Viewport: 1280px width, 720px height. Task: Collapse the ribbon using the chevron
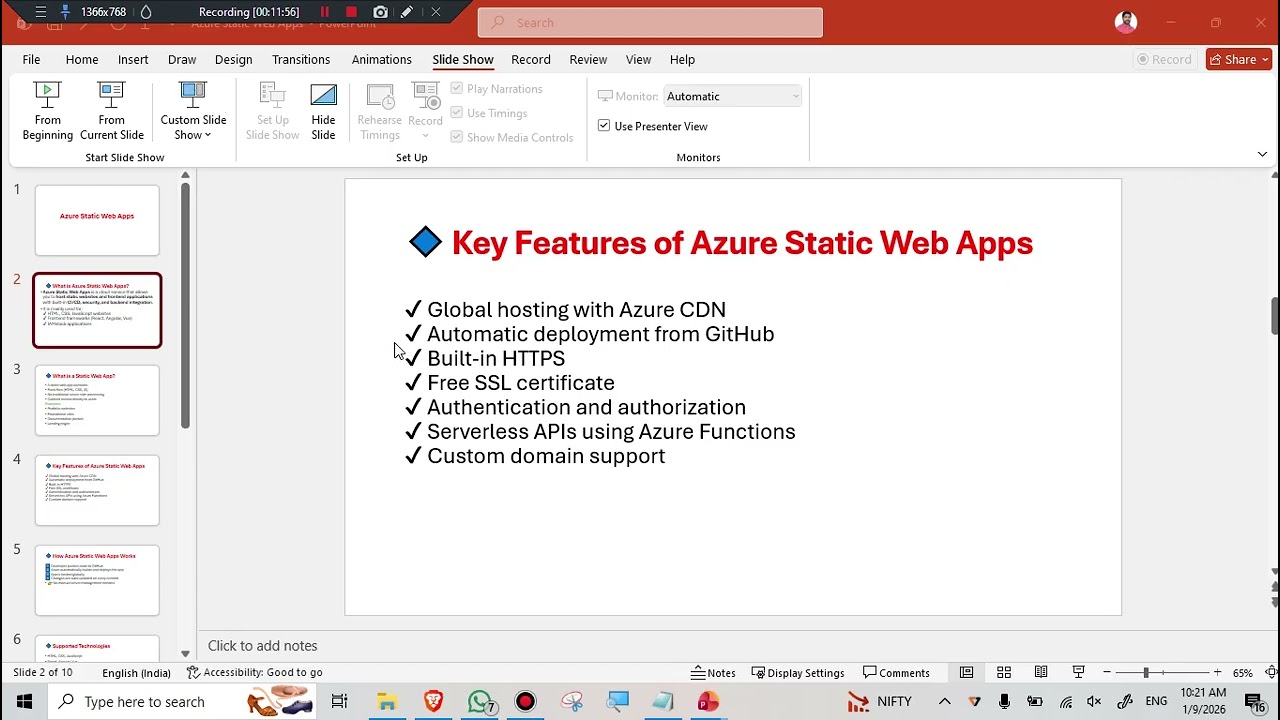coord(1262,154)
